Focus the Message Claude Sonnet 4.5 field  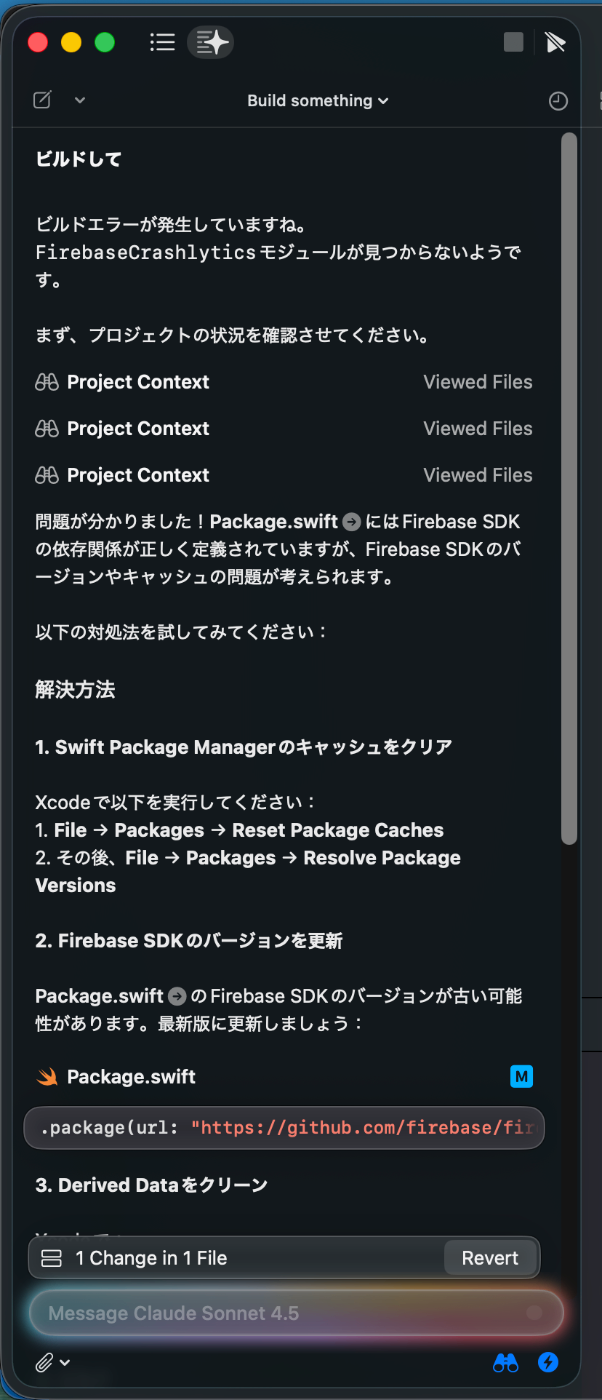280,1313
